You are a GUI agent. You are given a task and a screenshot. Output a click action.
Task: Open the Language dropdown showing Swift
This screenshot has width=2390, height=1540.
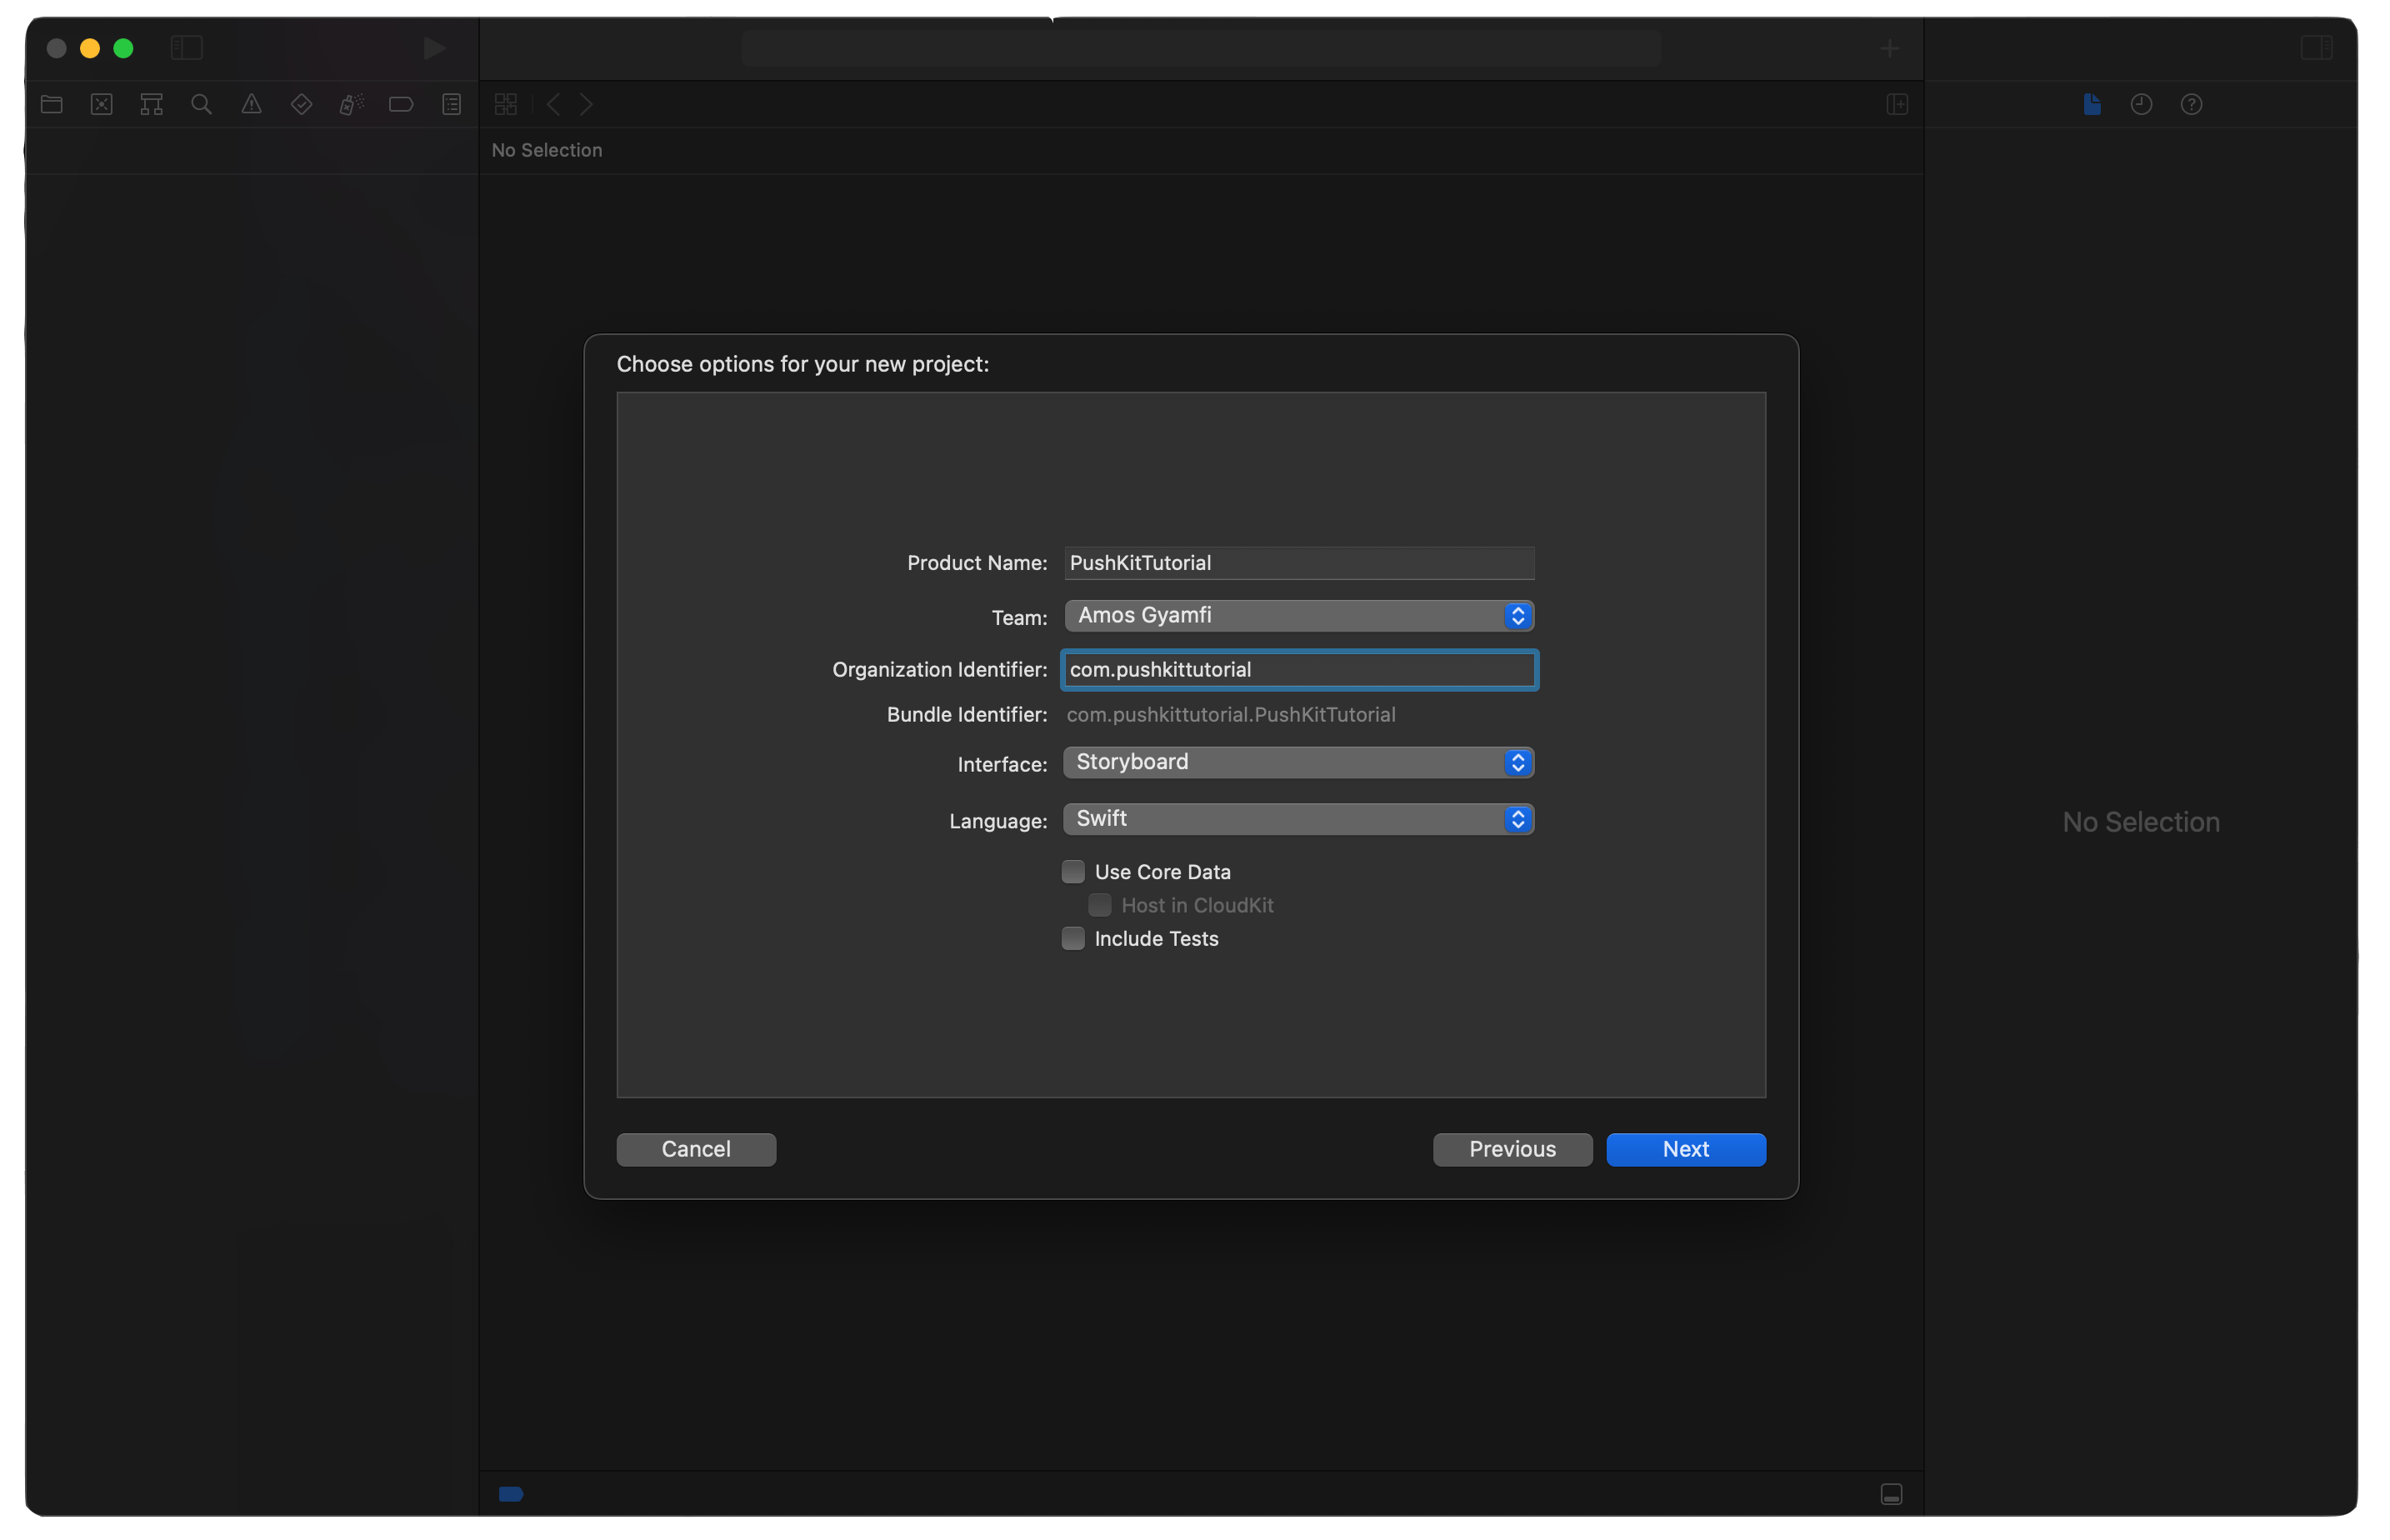(x=1298, y=818)
